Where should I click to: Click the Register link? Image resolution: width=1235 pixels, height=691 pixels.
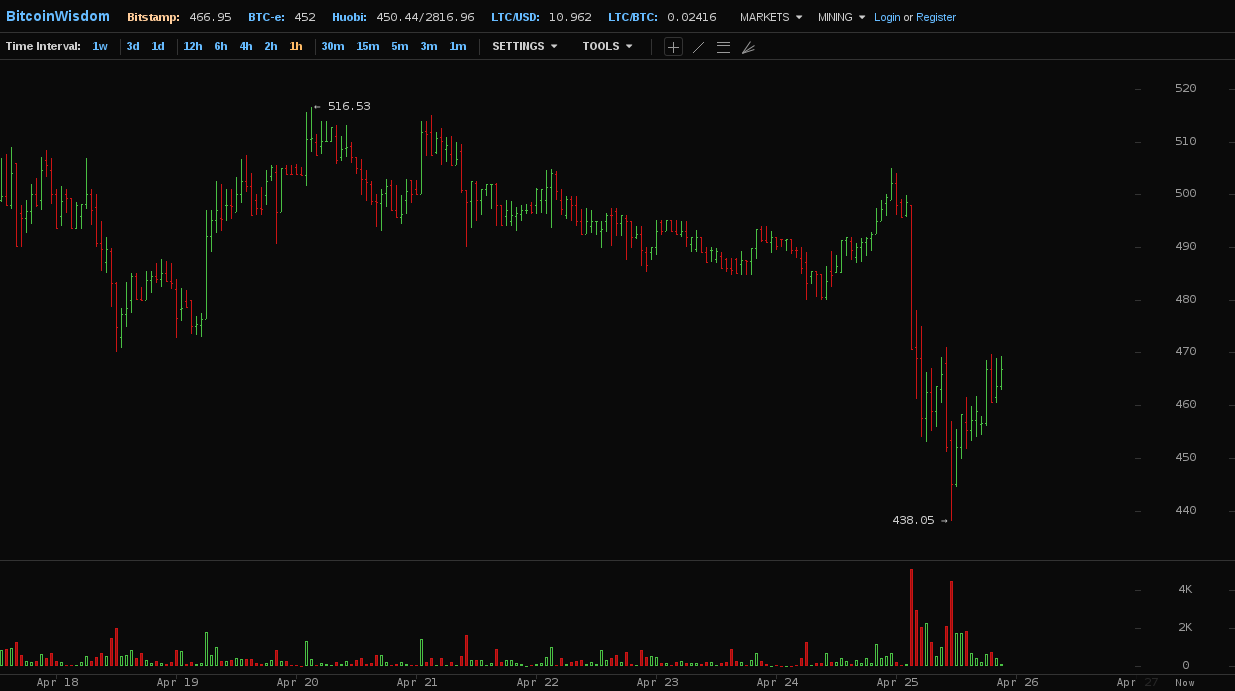tap(935, 17)
